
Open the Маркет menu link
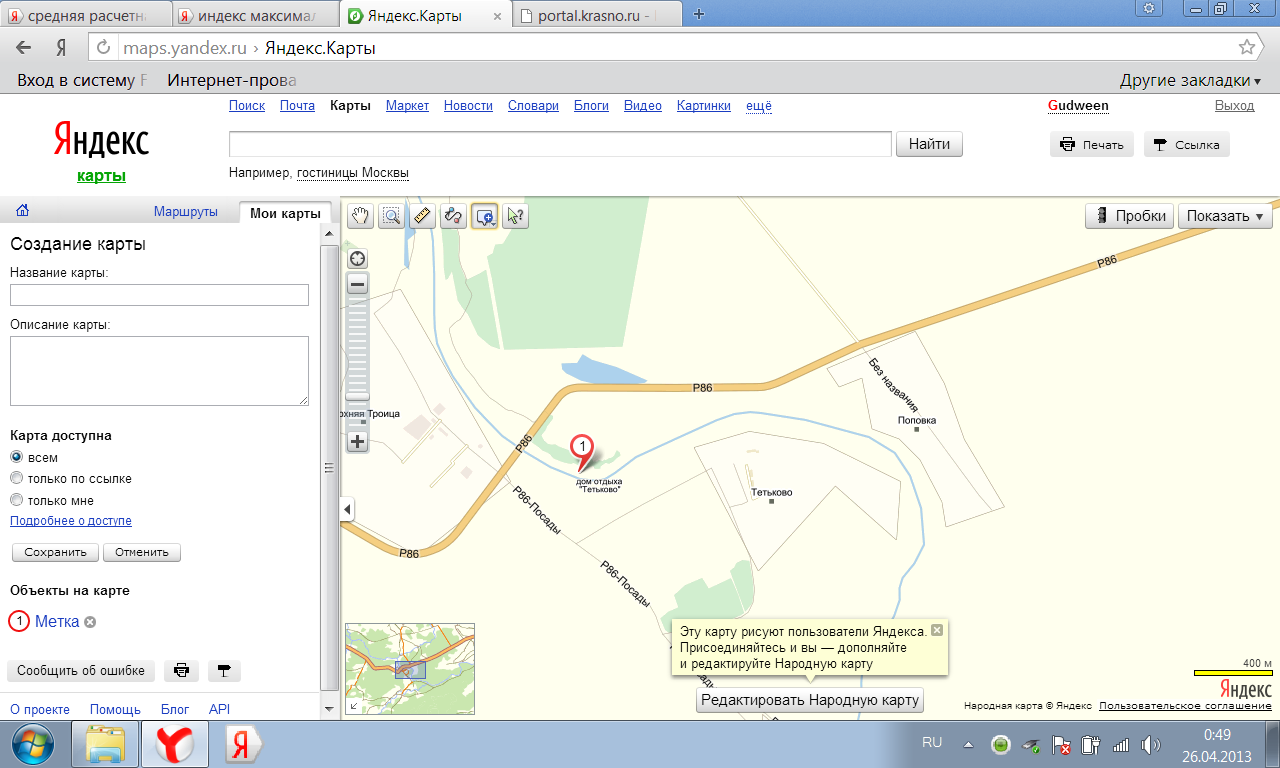[407, 106]
